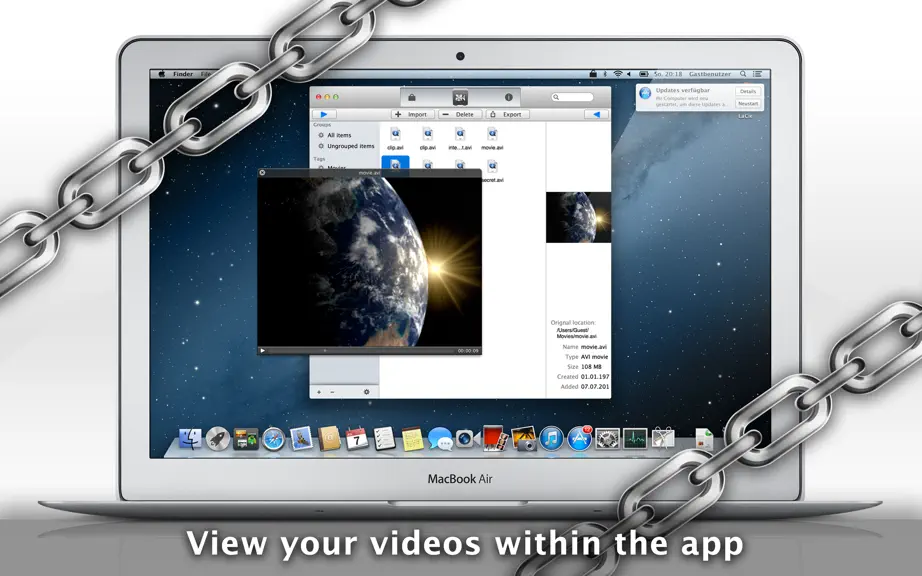
Task: Open the Finder menu
Action: [x=183, y=74]
